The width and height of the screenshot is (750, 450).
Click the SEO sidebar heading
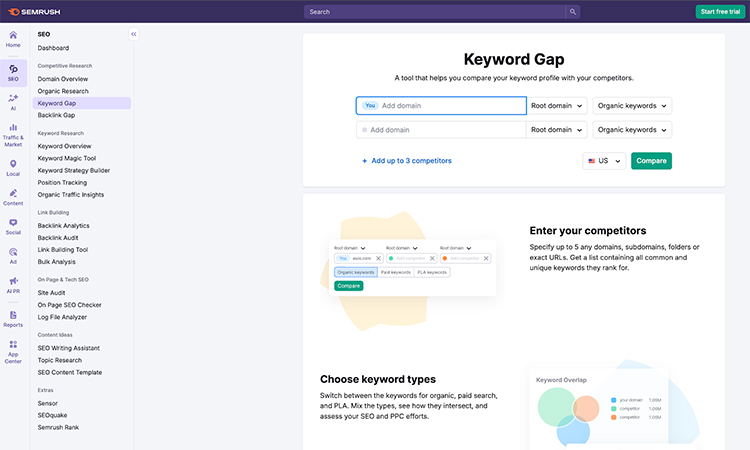pos(44,34)
